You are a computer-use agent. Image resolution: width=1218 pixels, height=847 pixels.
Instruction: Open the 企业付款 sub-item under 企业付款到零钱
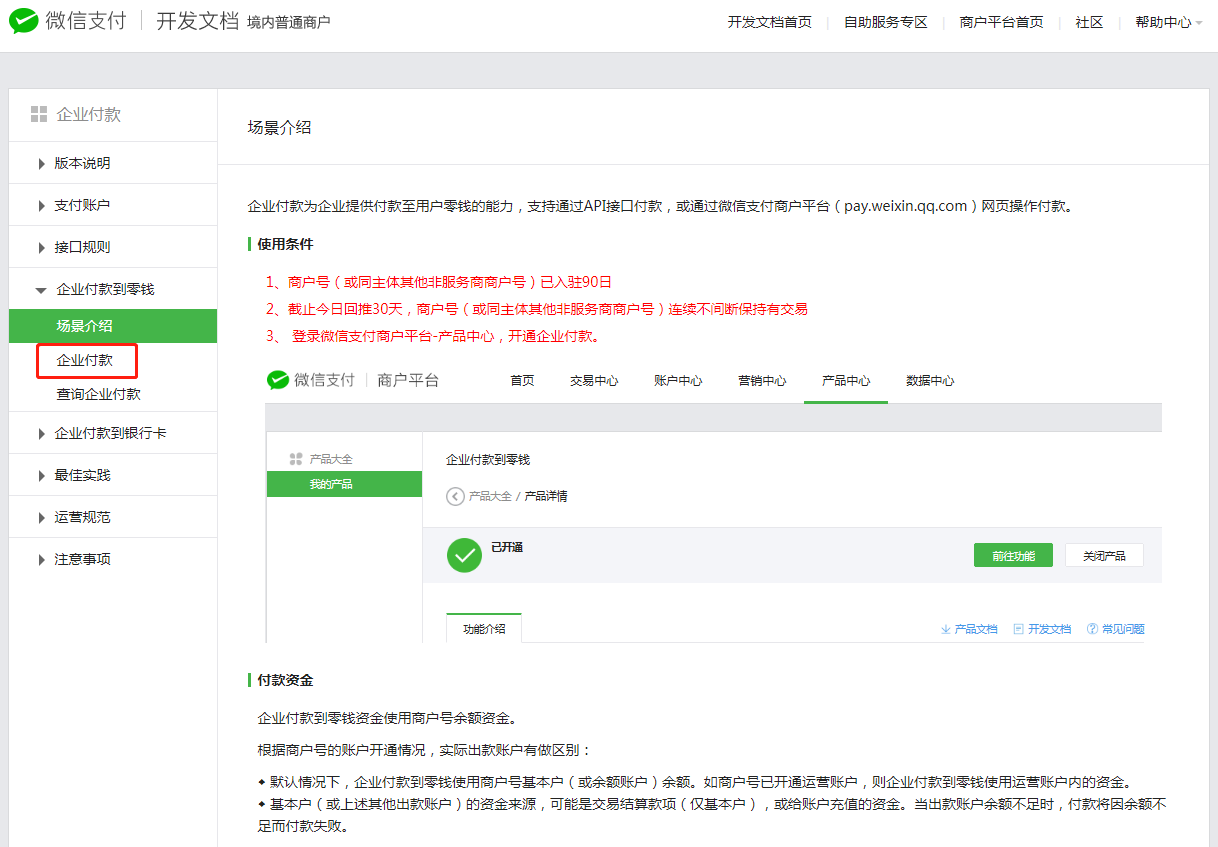[x=85, y=360]
